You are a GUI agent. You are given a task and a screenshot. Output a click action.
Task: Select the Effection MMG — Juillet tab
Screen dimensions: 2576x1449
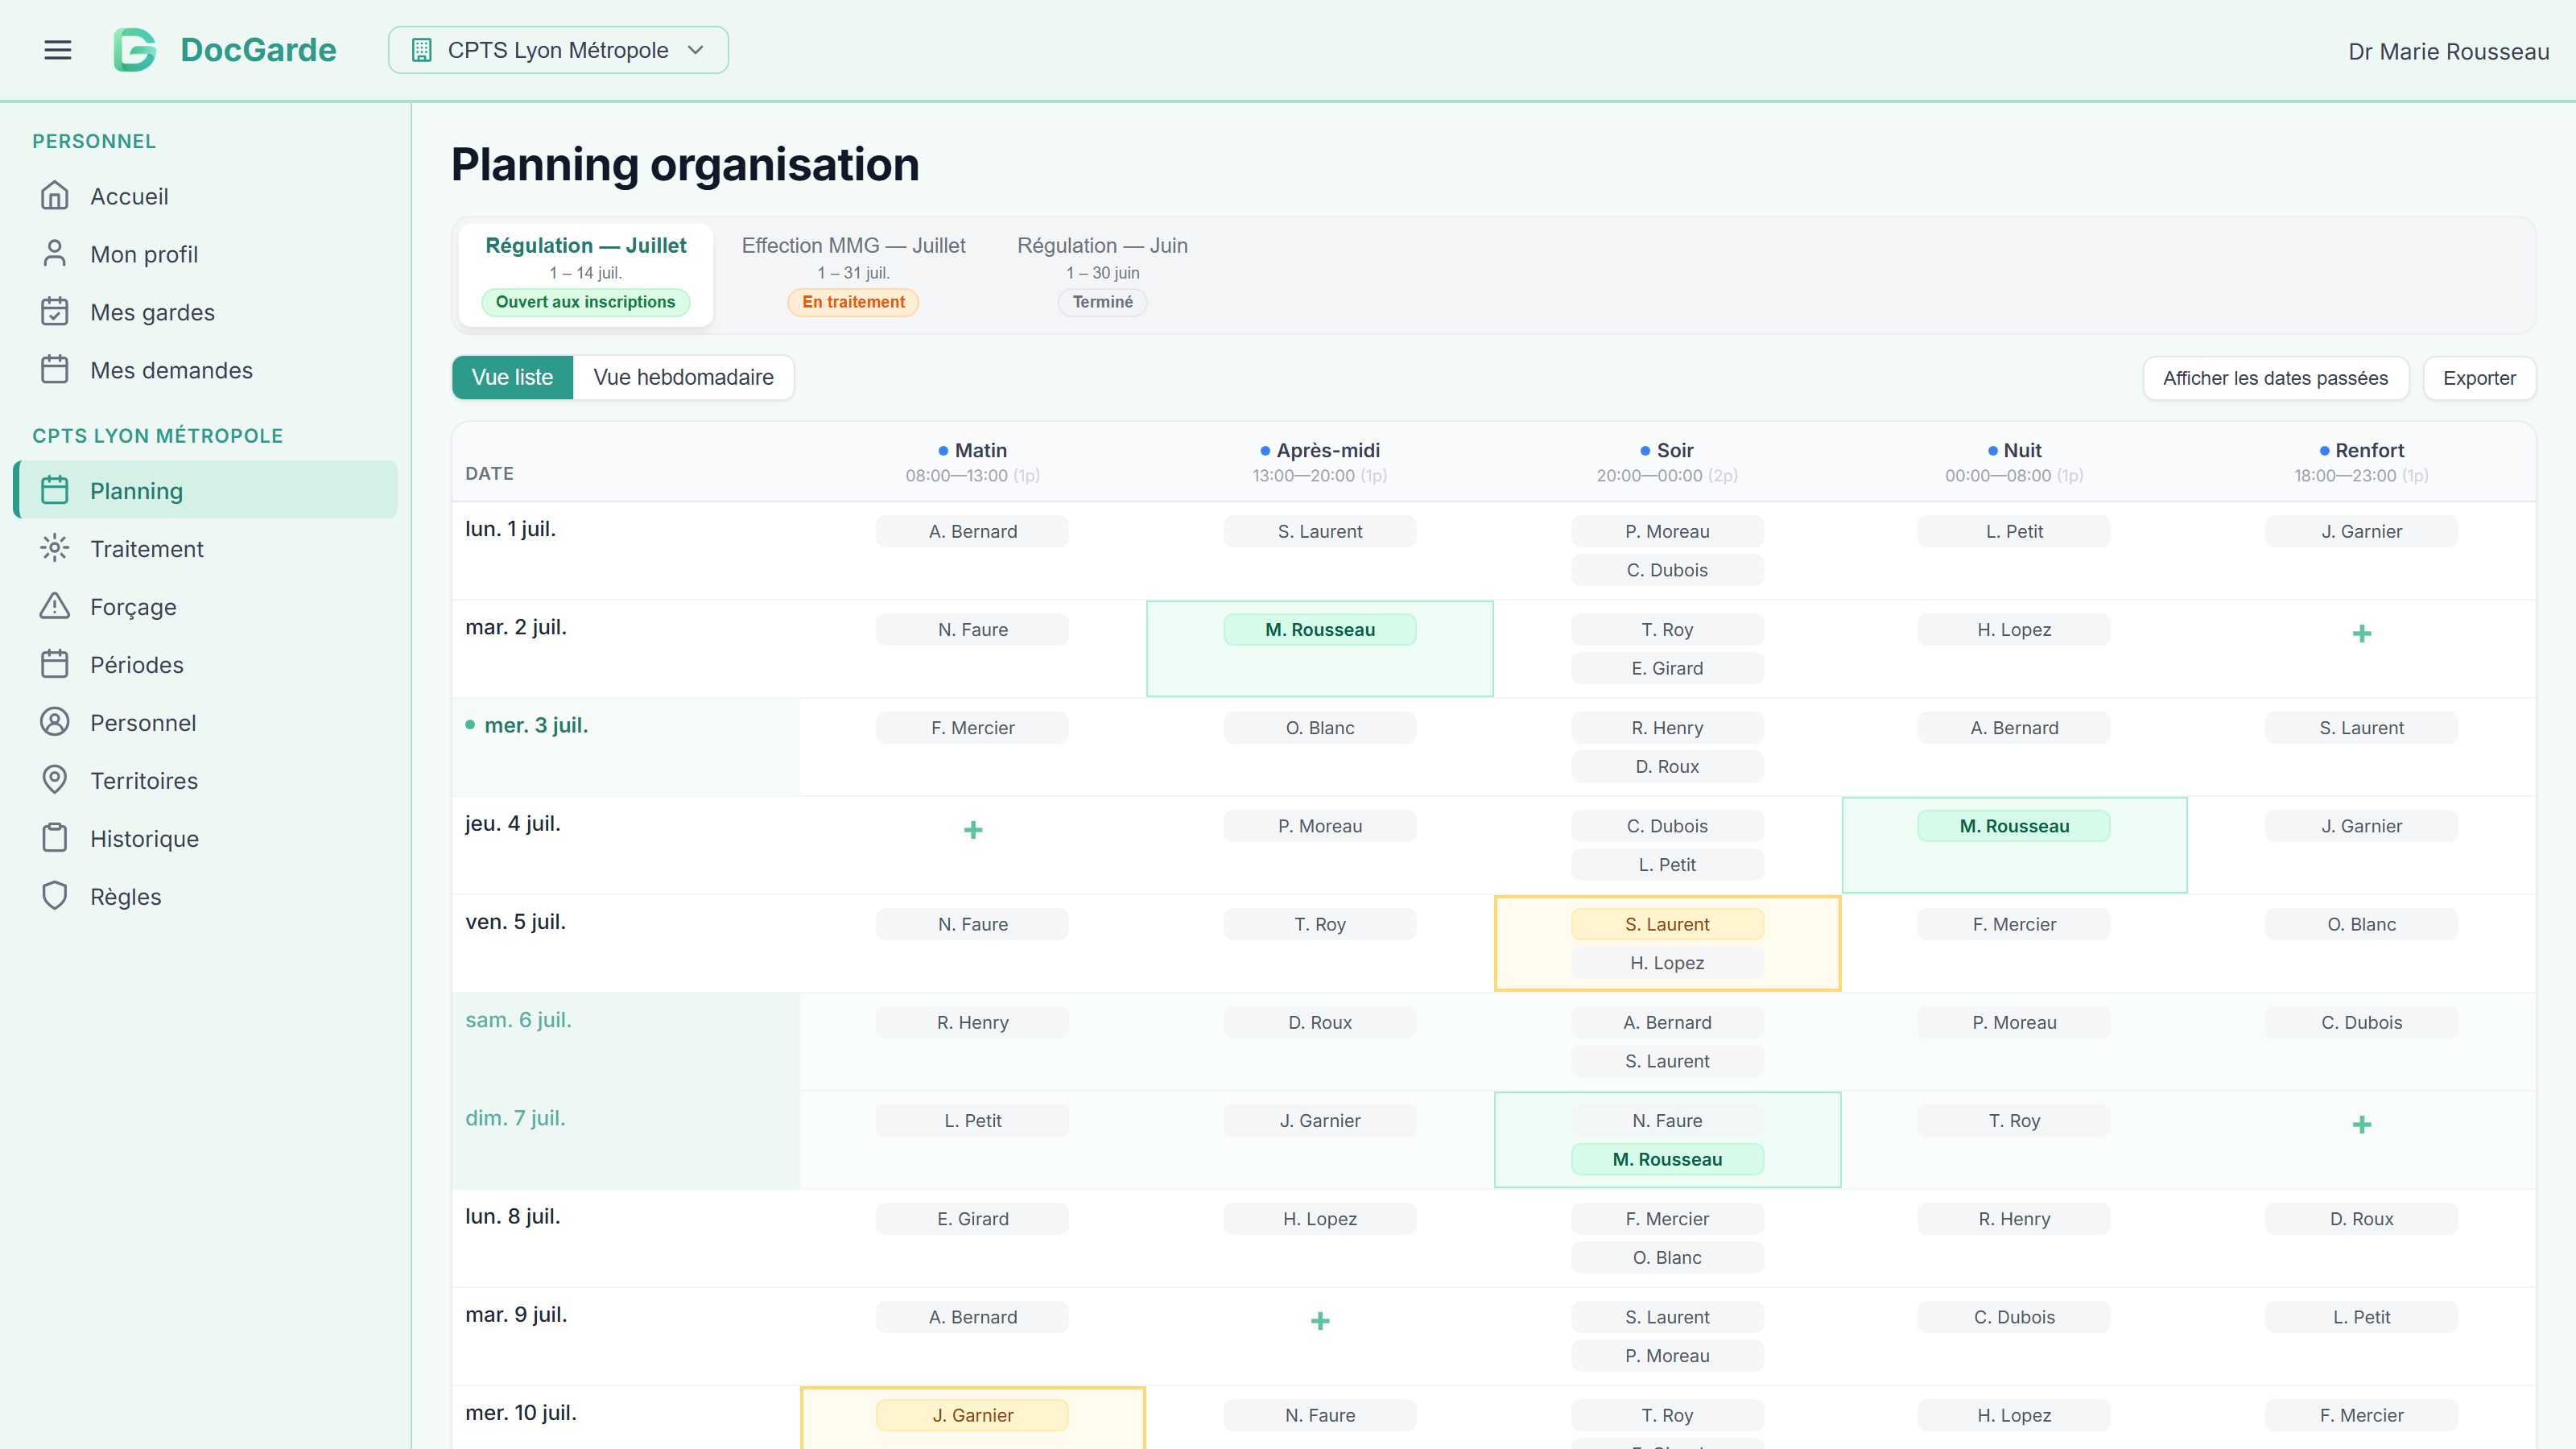pos(853,274)
